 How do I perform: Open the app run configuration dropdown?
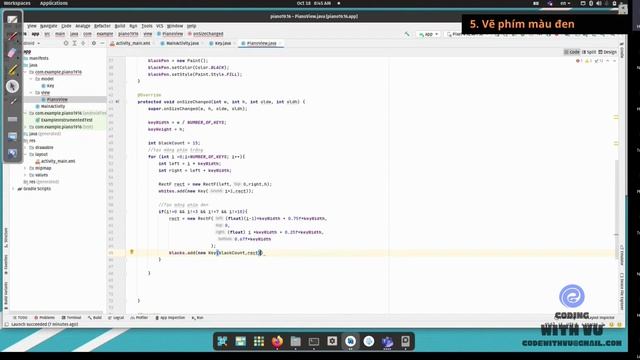point(429,34)
